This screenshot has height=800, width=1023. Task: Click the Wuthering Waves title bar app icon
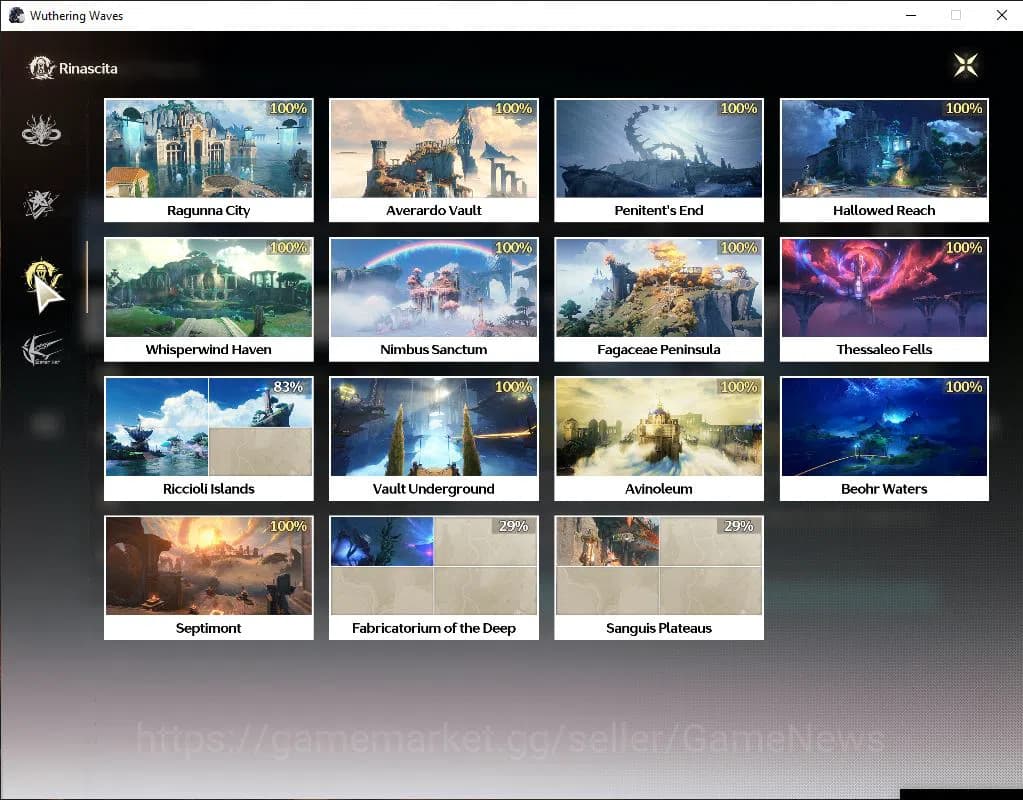pos(16,15)
